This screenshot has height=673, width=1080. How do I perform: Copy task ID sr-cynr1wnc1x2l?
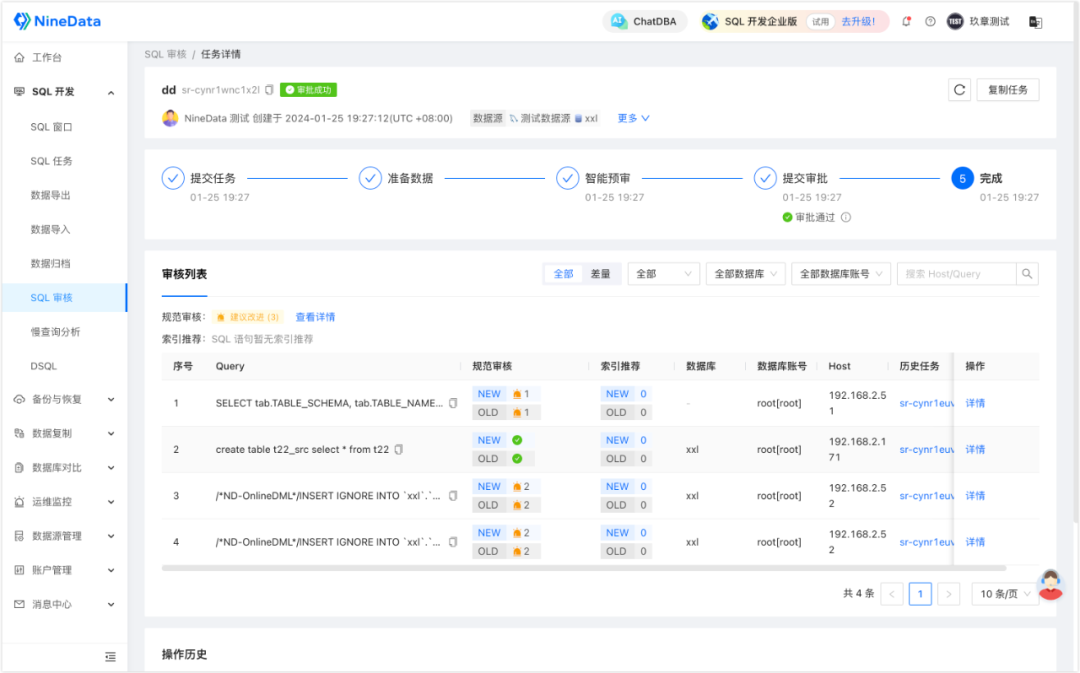[269, 90]
